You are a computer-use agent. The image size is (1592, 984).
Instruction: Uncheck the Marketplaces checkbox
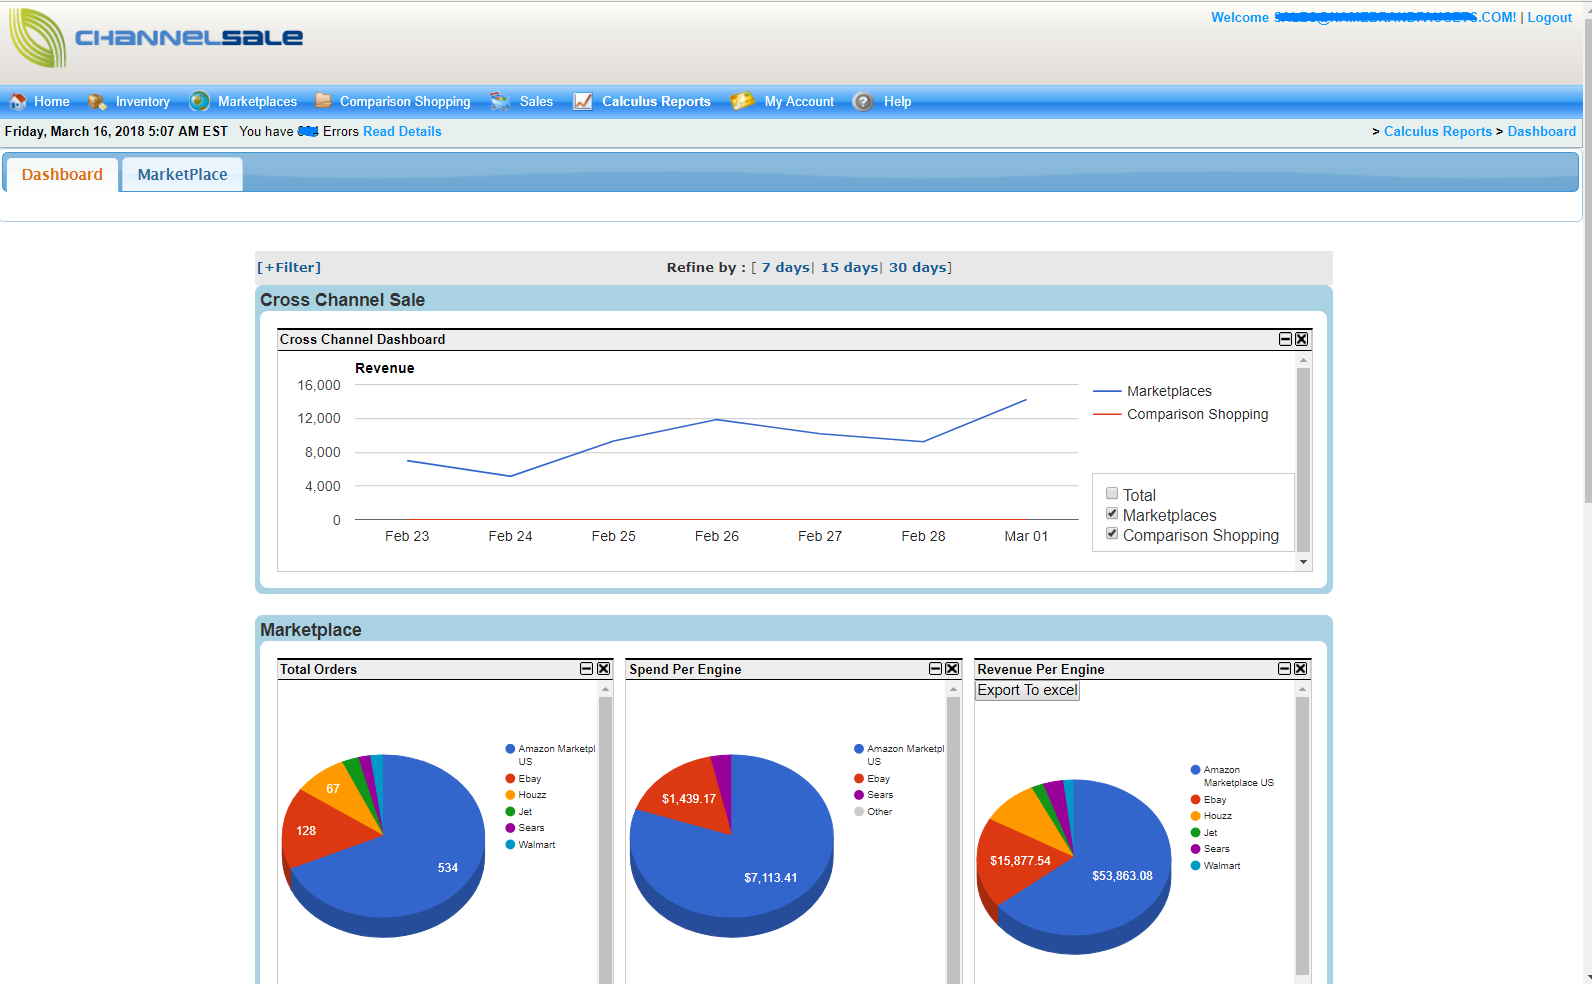point(1112,514)
